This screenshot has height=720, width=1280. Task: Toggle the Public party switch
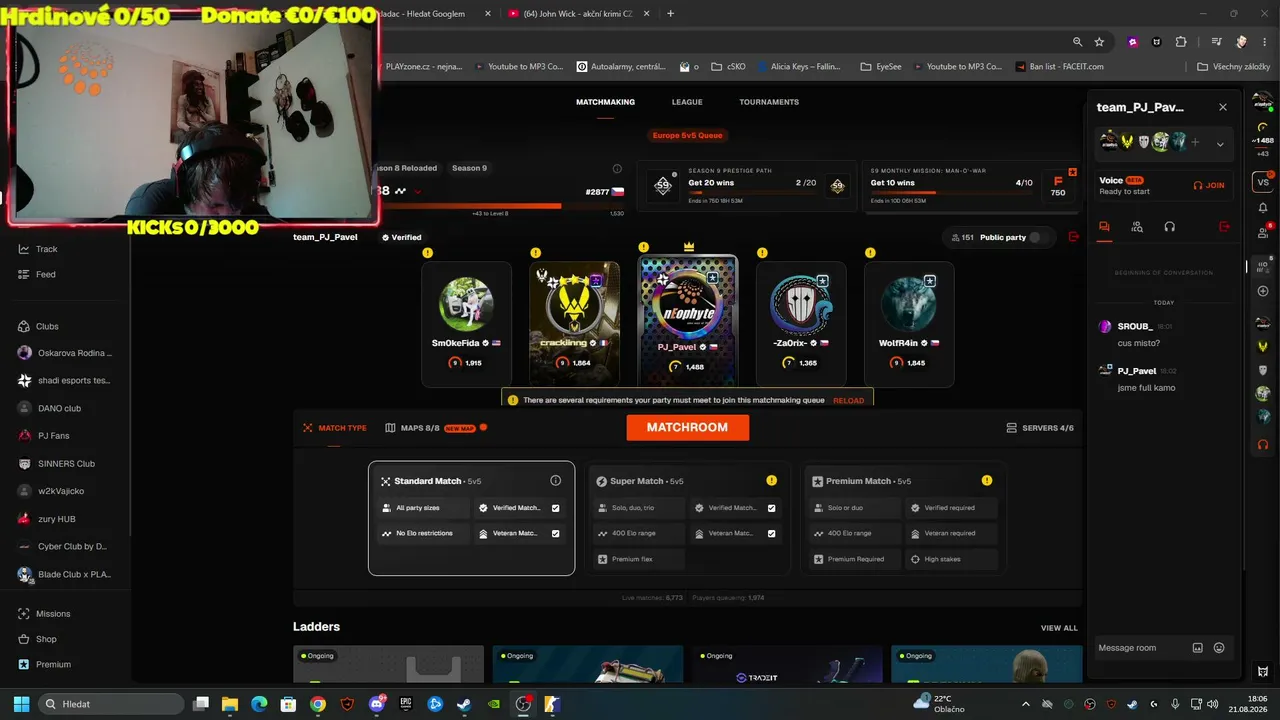[1041, 237]
